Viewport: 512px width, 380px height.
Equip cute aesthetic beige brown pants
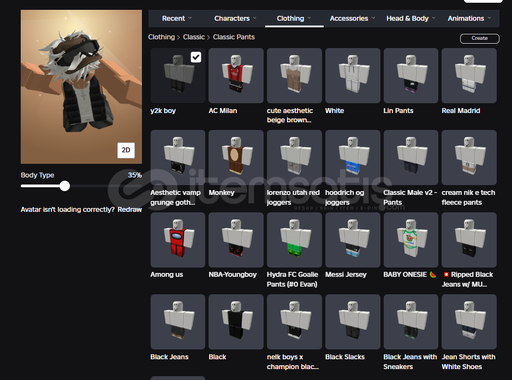coord(294,75)
